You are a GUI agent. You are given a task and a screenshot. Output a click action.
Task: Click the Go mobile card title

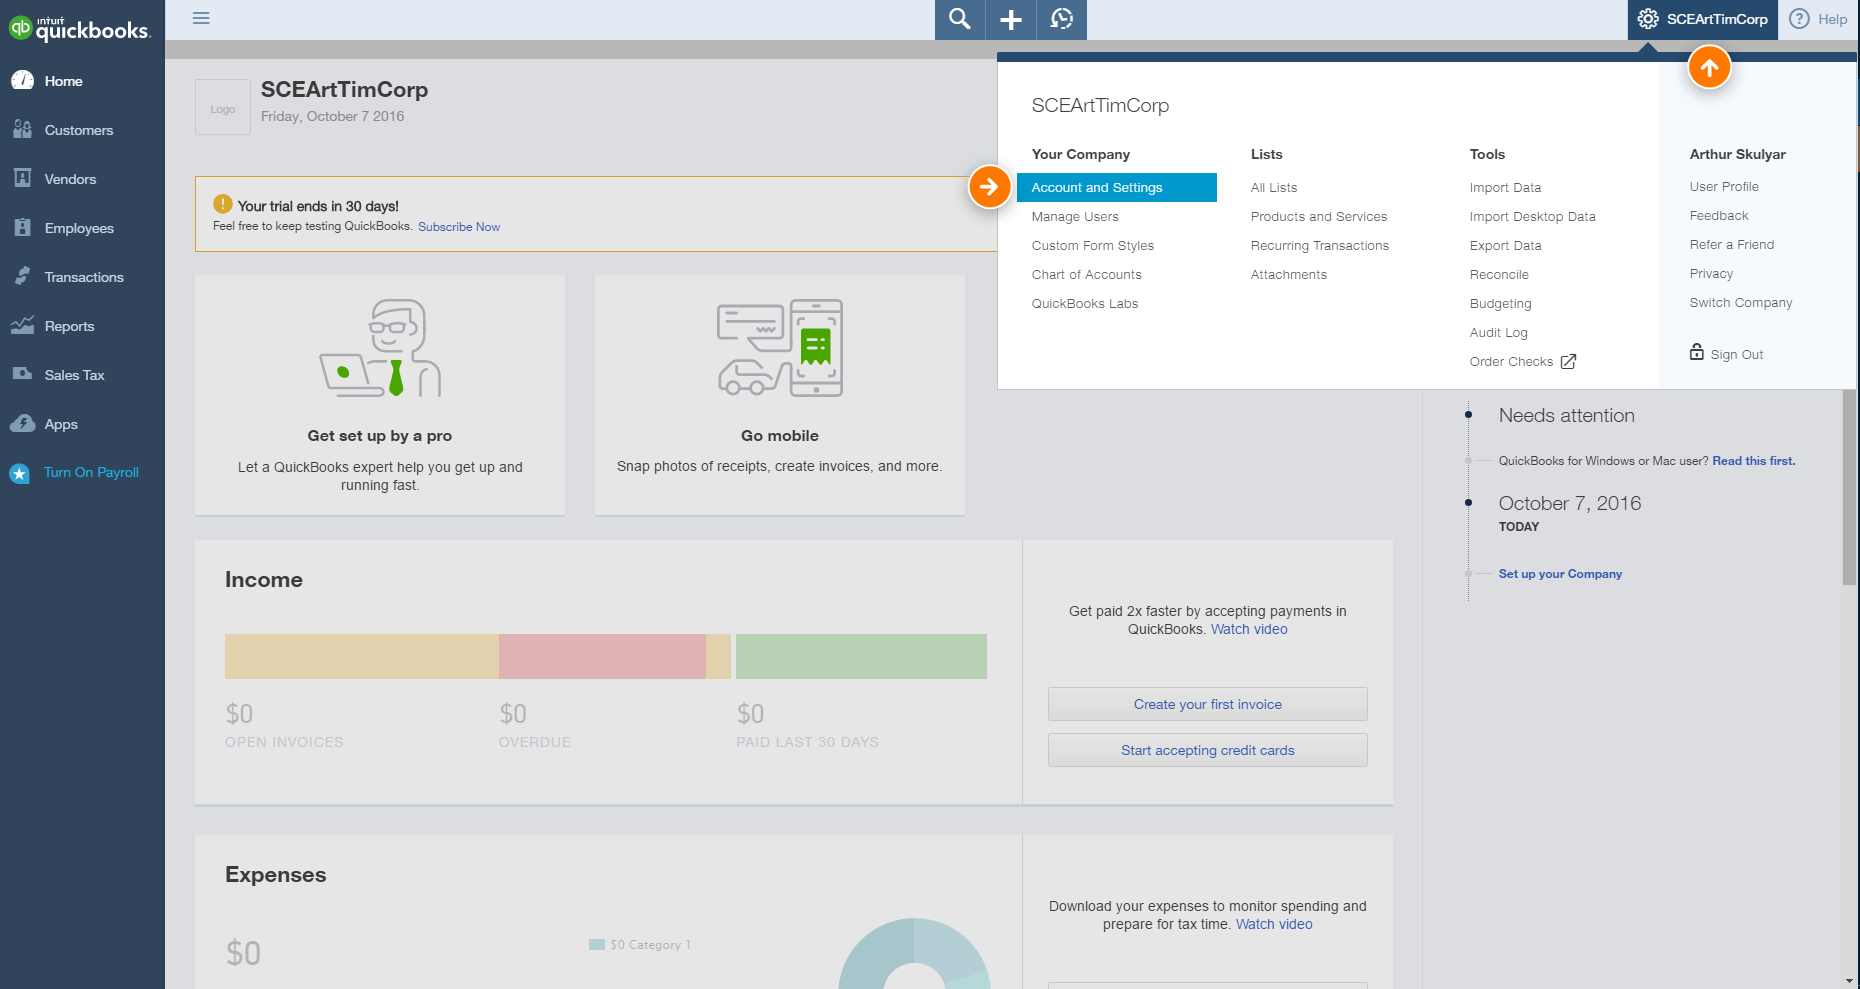coord(780,436)
